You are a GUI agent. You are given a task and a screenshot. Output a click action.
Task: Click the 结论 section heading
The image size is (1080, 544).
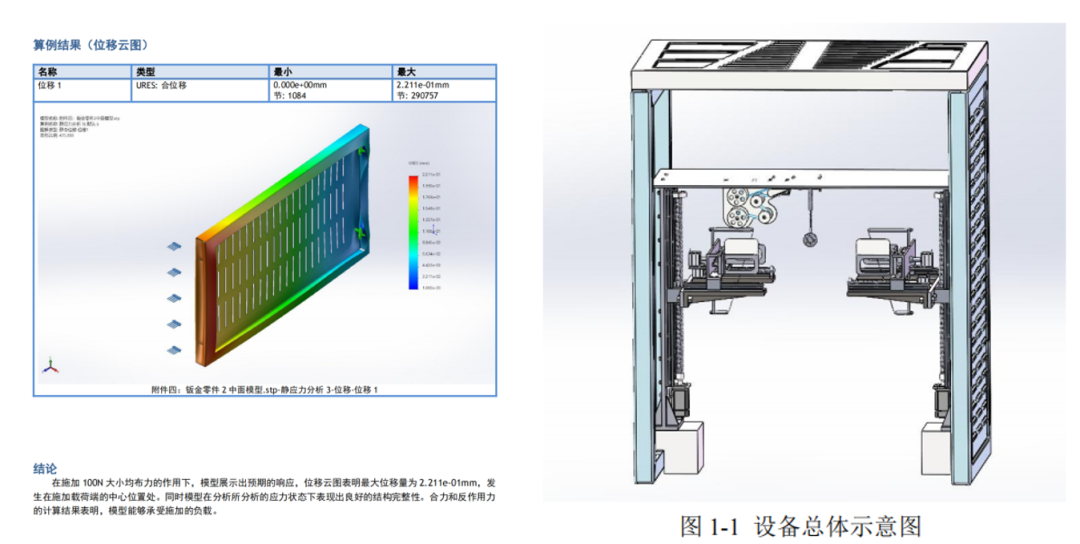pyautogui.click(x=45, y=468)
